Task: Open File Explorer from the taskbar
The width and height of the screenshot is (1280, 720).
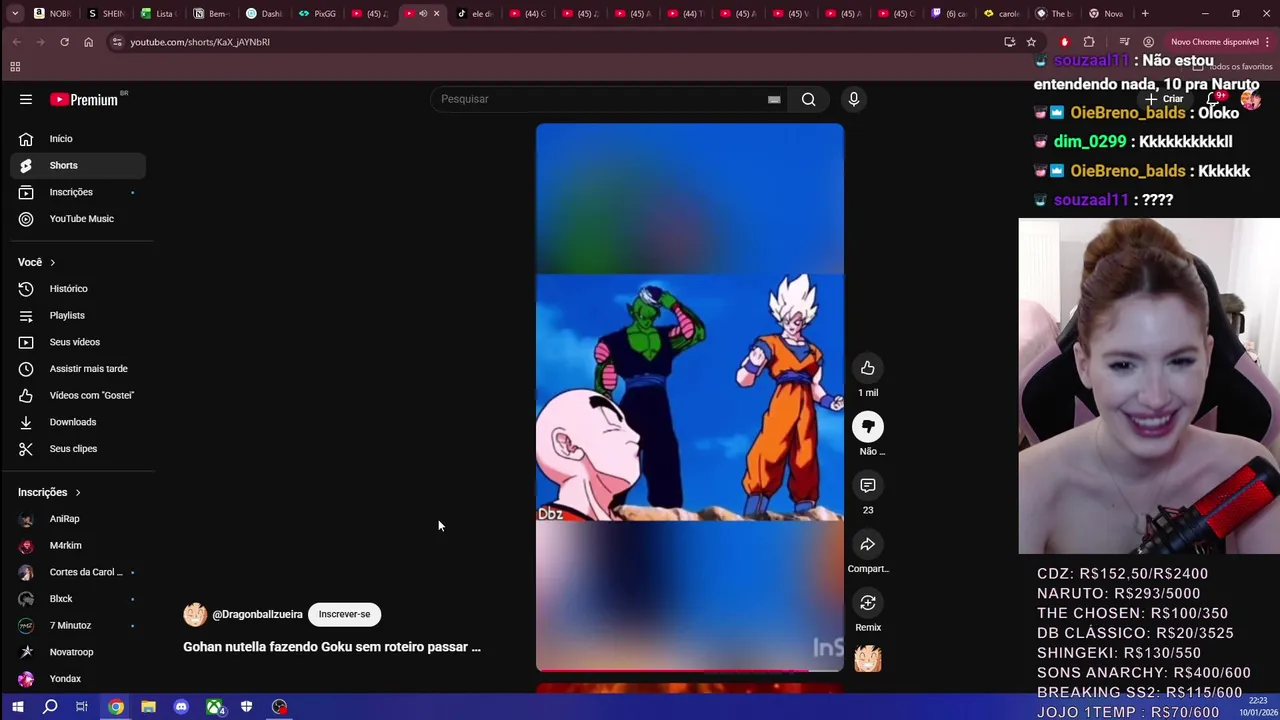Action: pyautogui.click(x=148, y=707)
